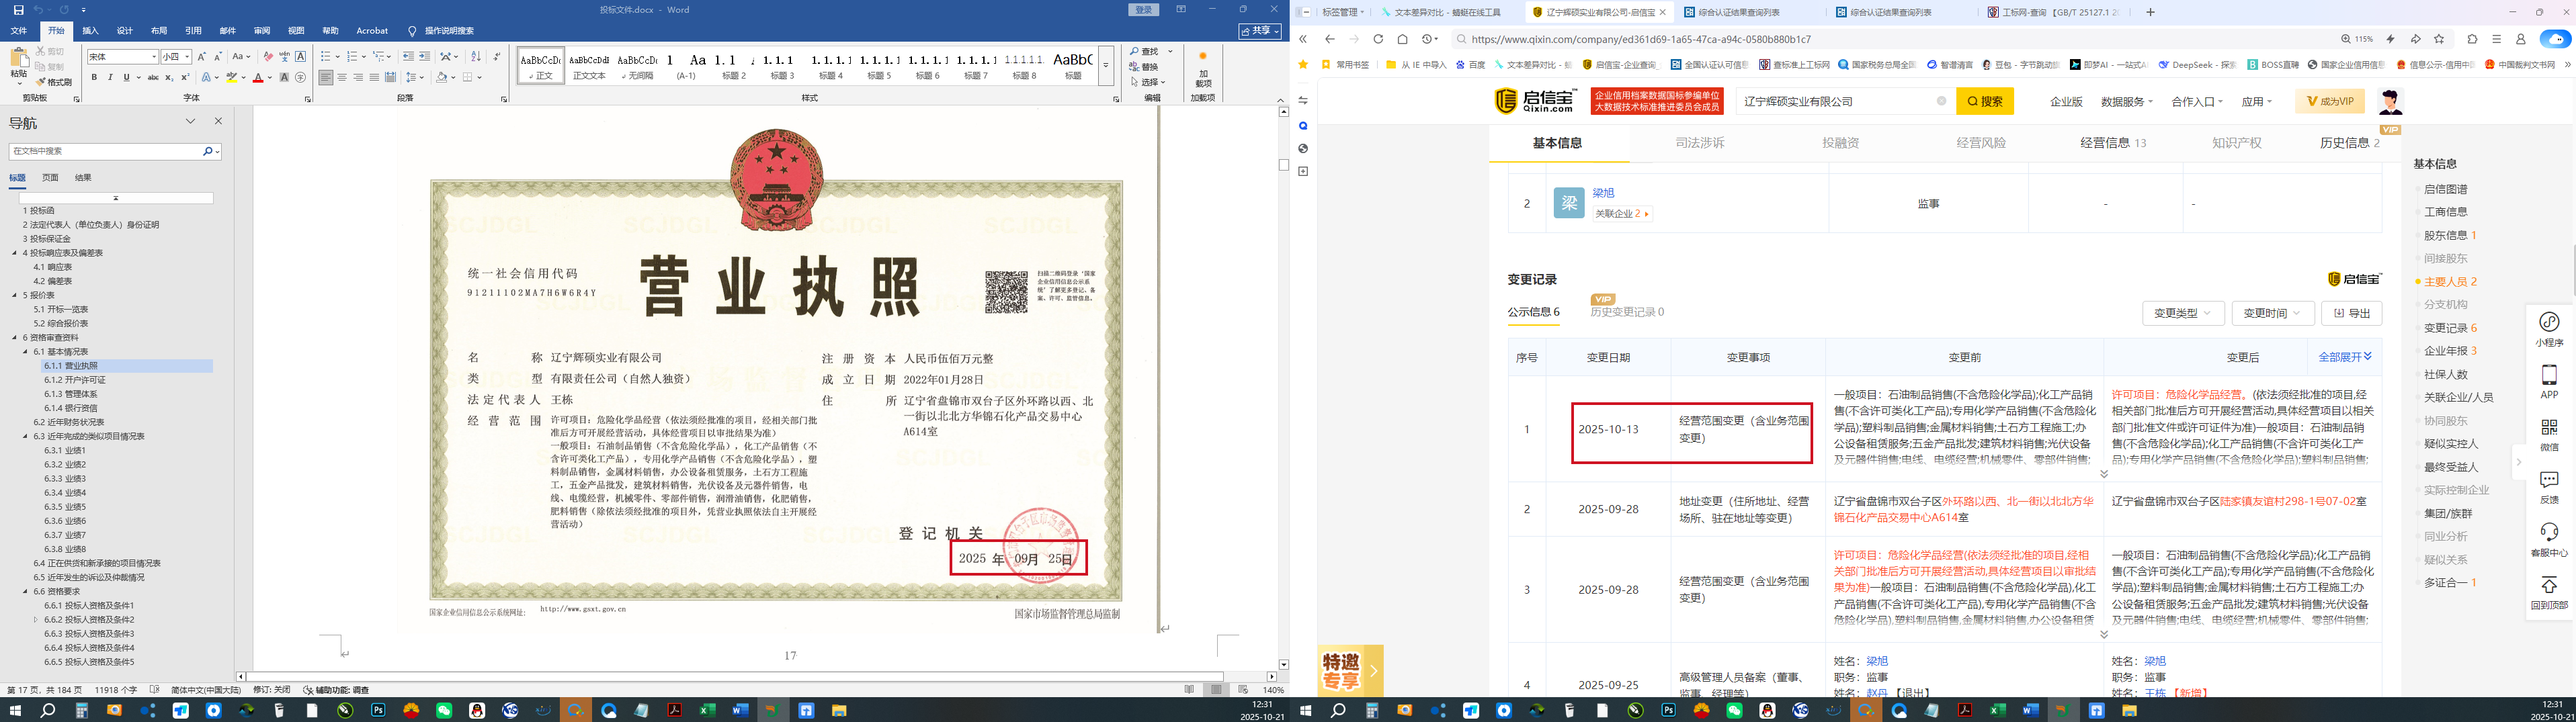Right-align the paragraph in Word
This screenshot has height=722, width=2576.
(358, 77)
